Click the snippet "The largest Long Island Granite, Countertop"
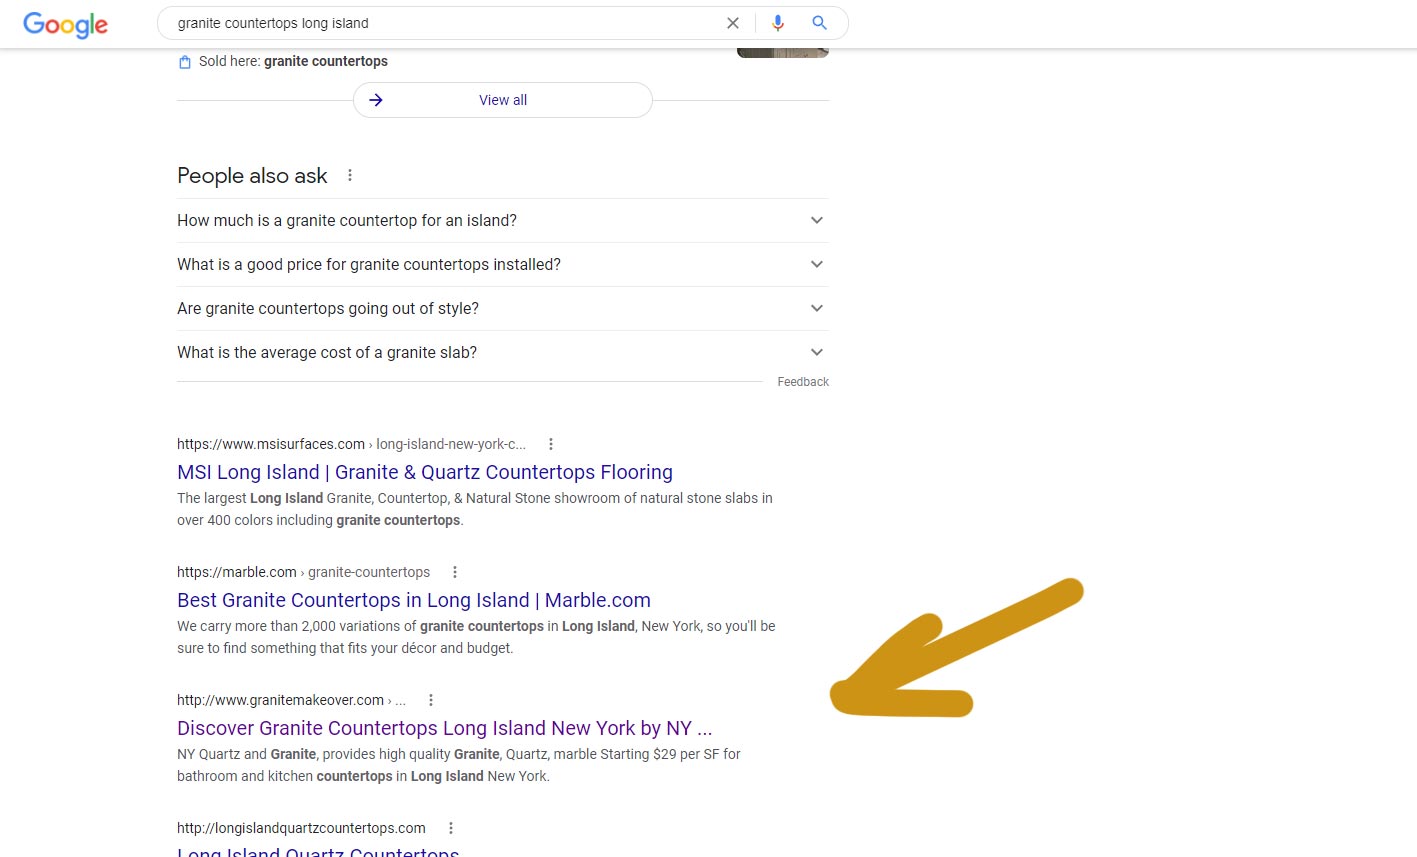This screenshot has width=1417, height=857. pyautogui.click(x=475, y=509)
